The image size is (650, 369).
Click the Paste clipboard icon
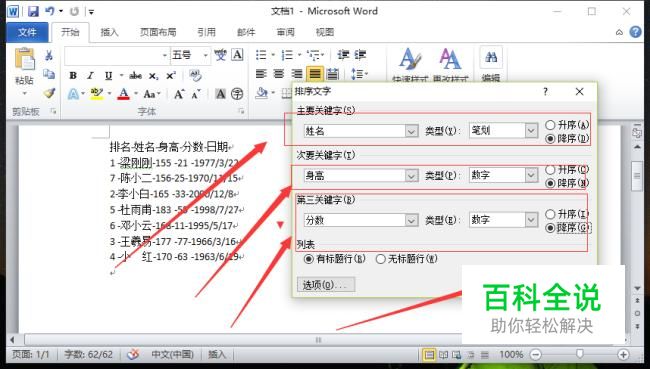point(24,59)
